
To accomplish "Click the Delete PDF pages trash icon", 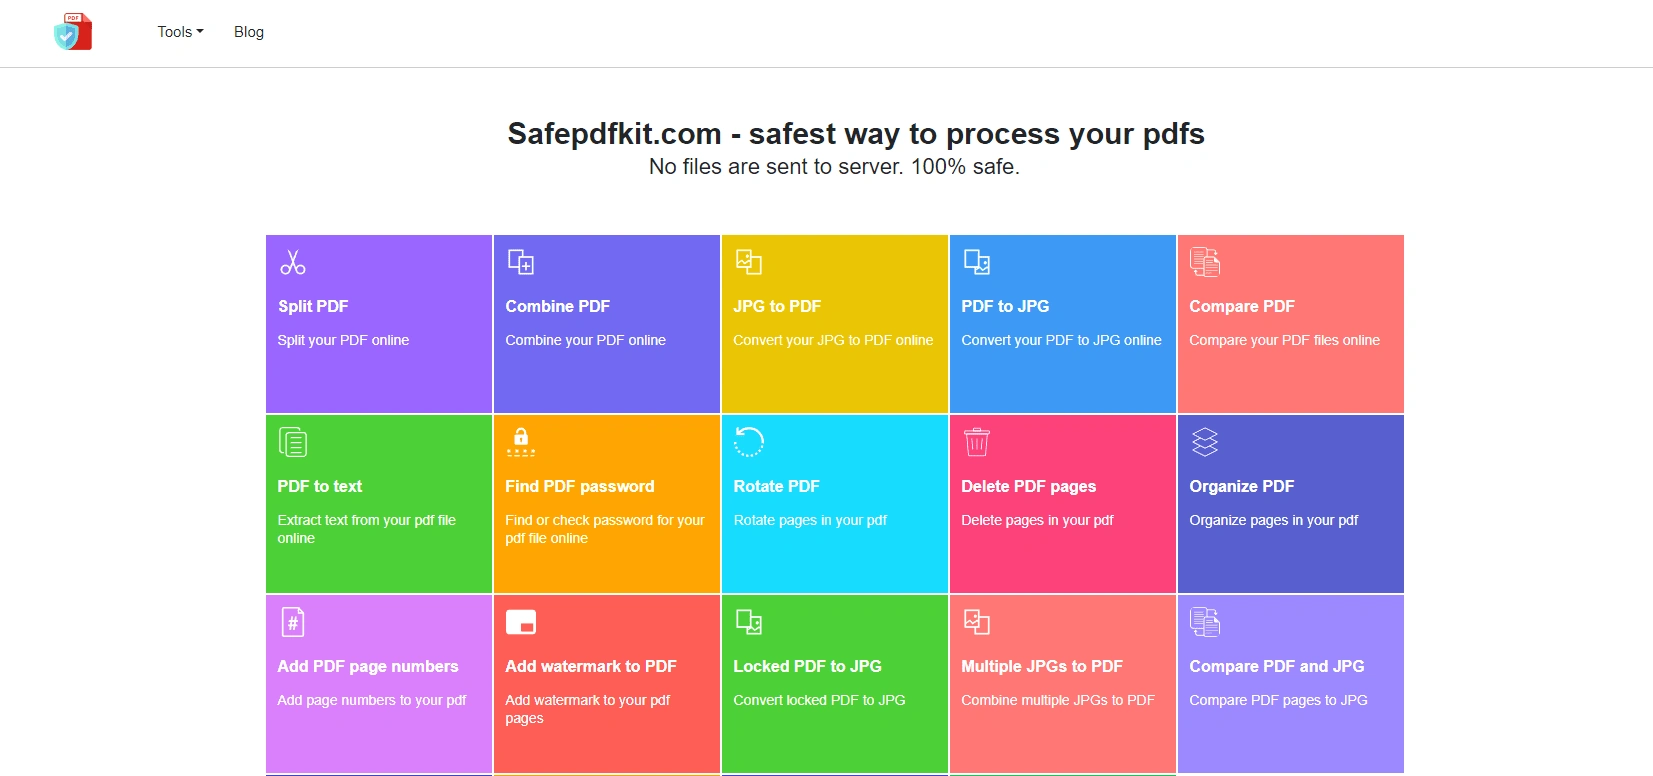I will pyautogui.click(x=977, y=442).
